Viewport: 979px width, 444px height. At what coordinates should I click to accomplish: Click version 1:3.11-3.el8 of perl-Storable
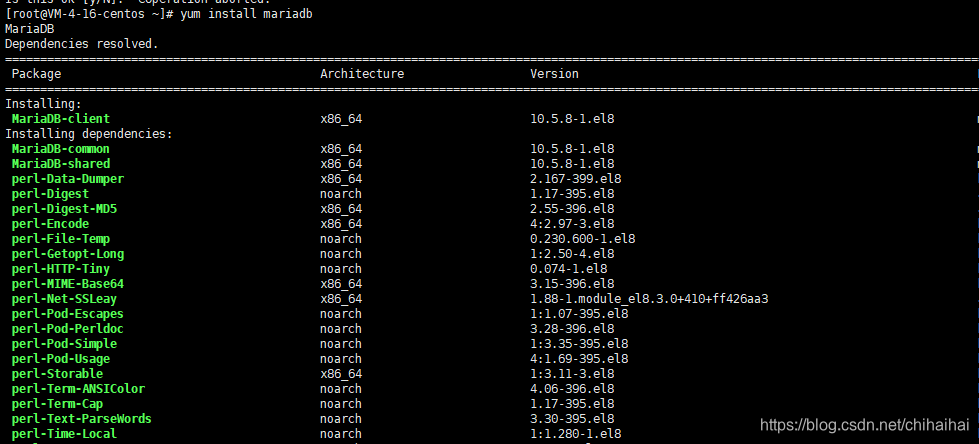tap(572, 373)
